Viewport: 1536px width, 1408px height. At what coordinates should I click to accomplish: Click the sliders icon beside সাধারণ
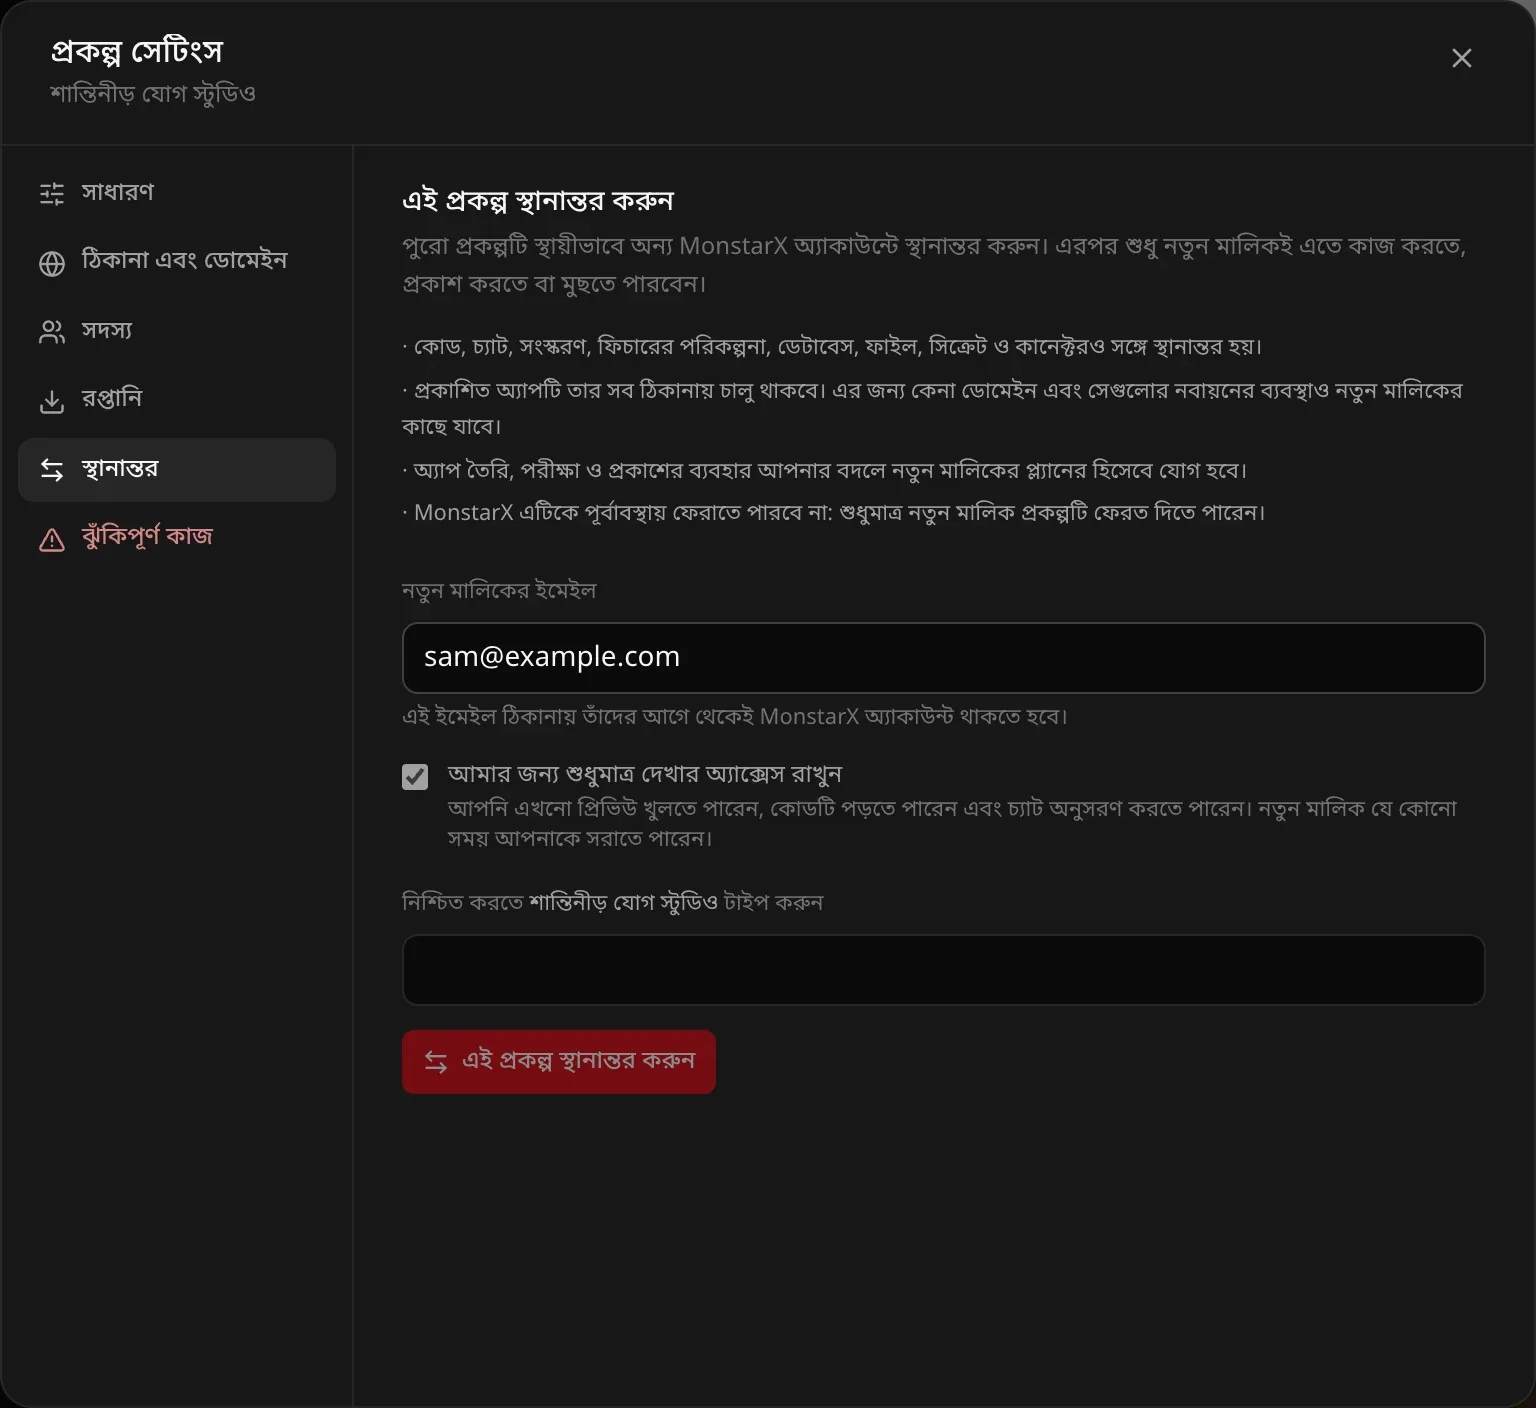(52, 193)
